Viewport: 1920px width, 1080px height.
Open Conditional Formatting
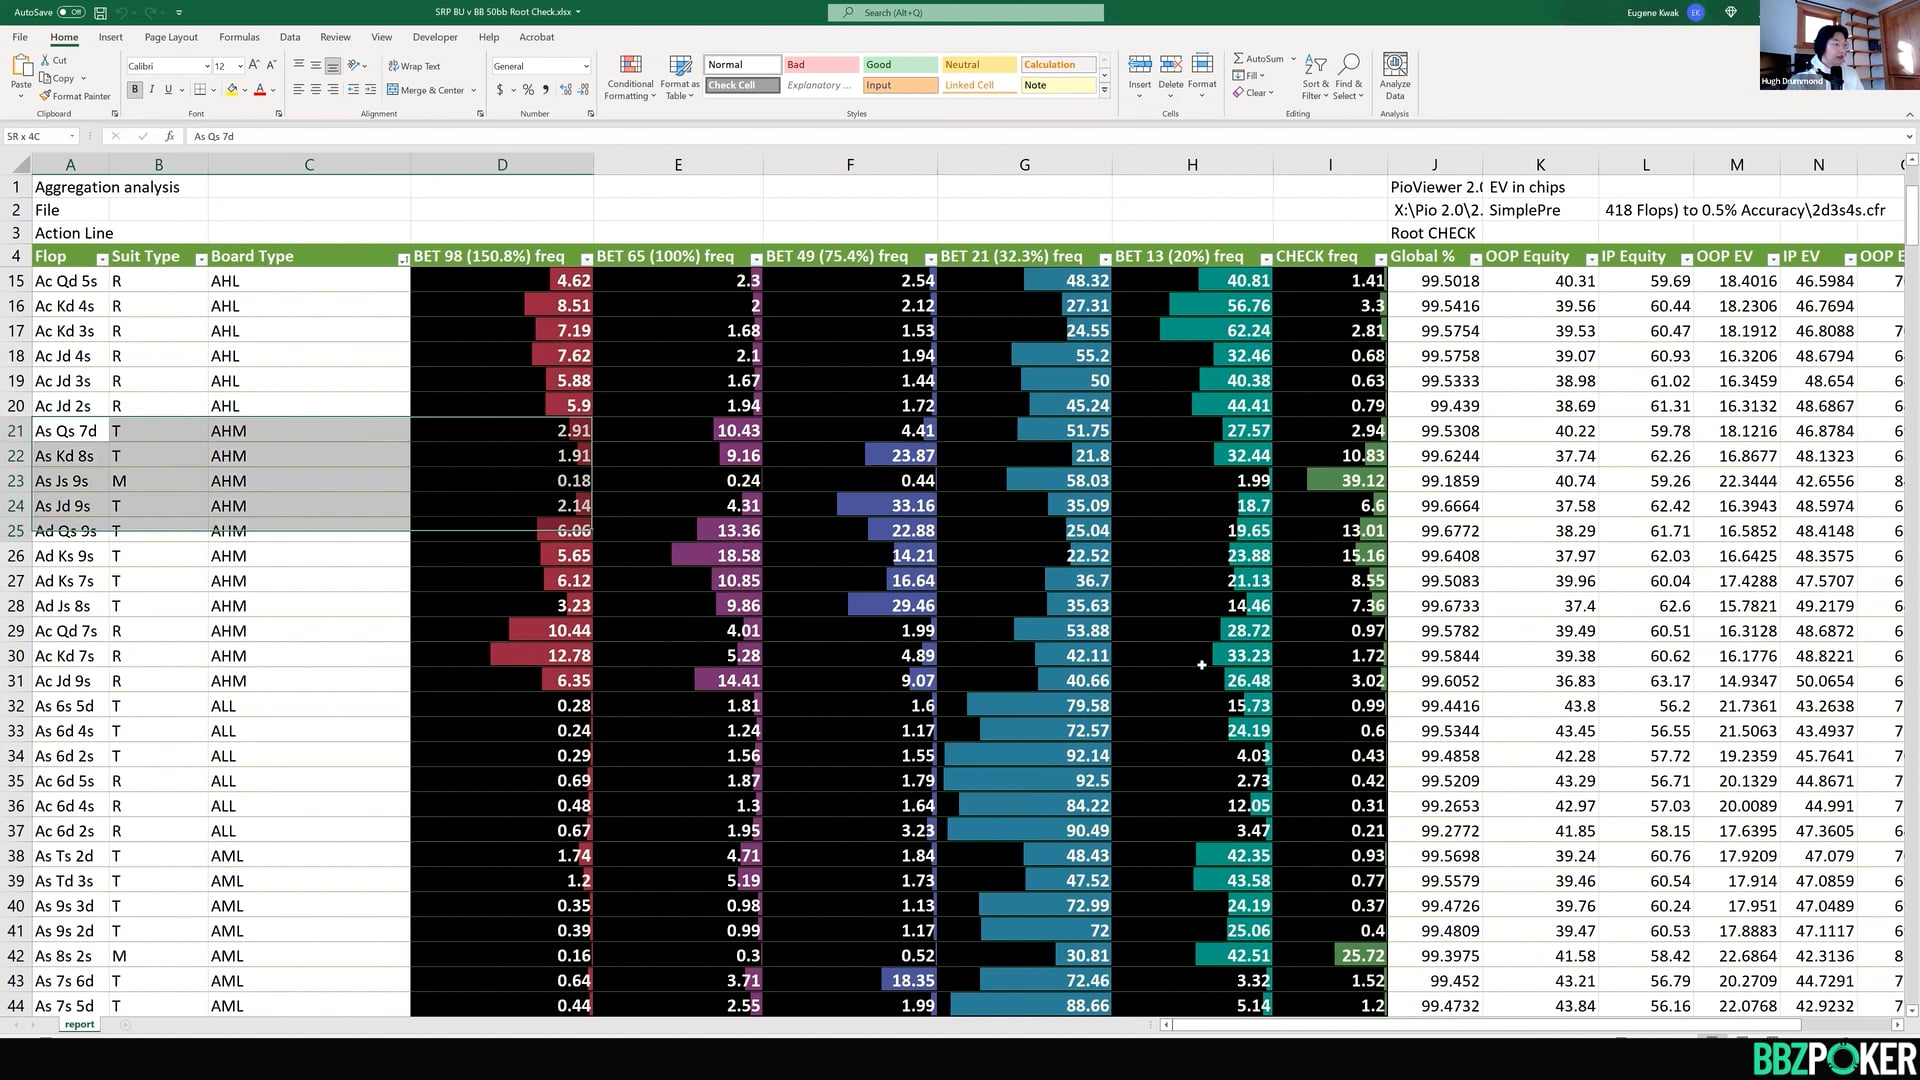630,78
